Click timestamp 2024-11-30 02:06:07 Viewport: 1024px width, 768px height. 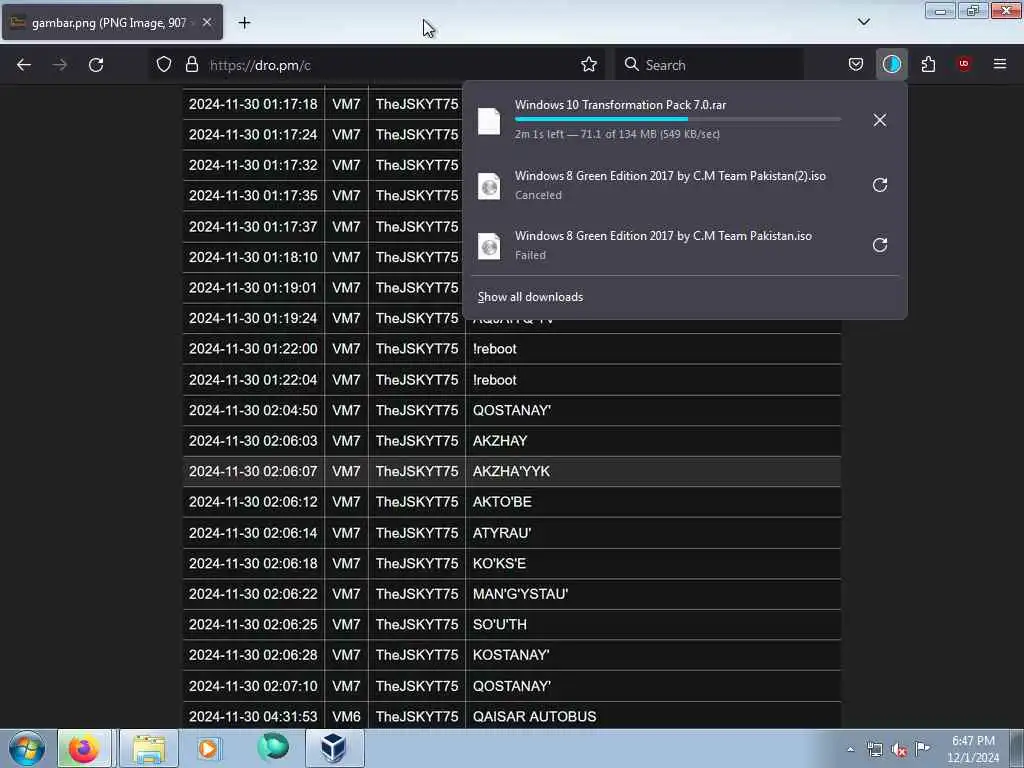[x=253, y=472]
